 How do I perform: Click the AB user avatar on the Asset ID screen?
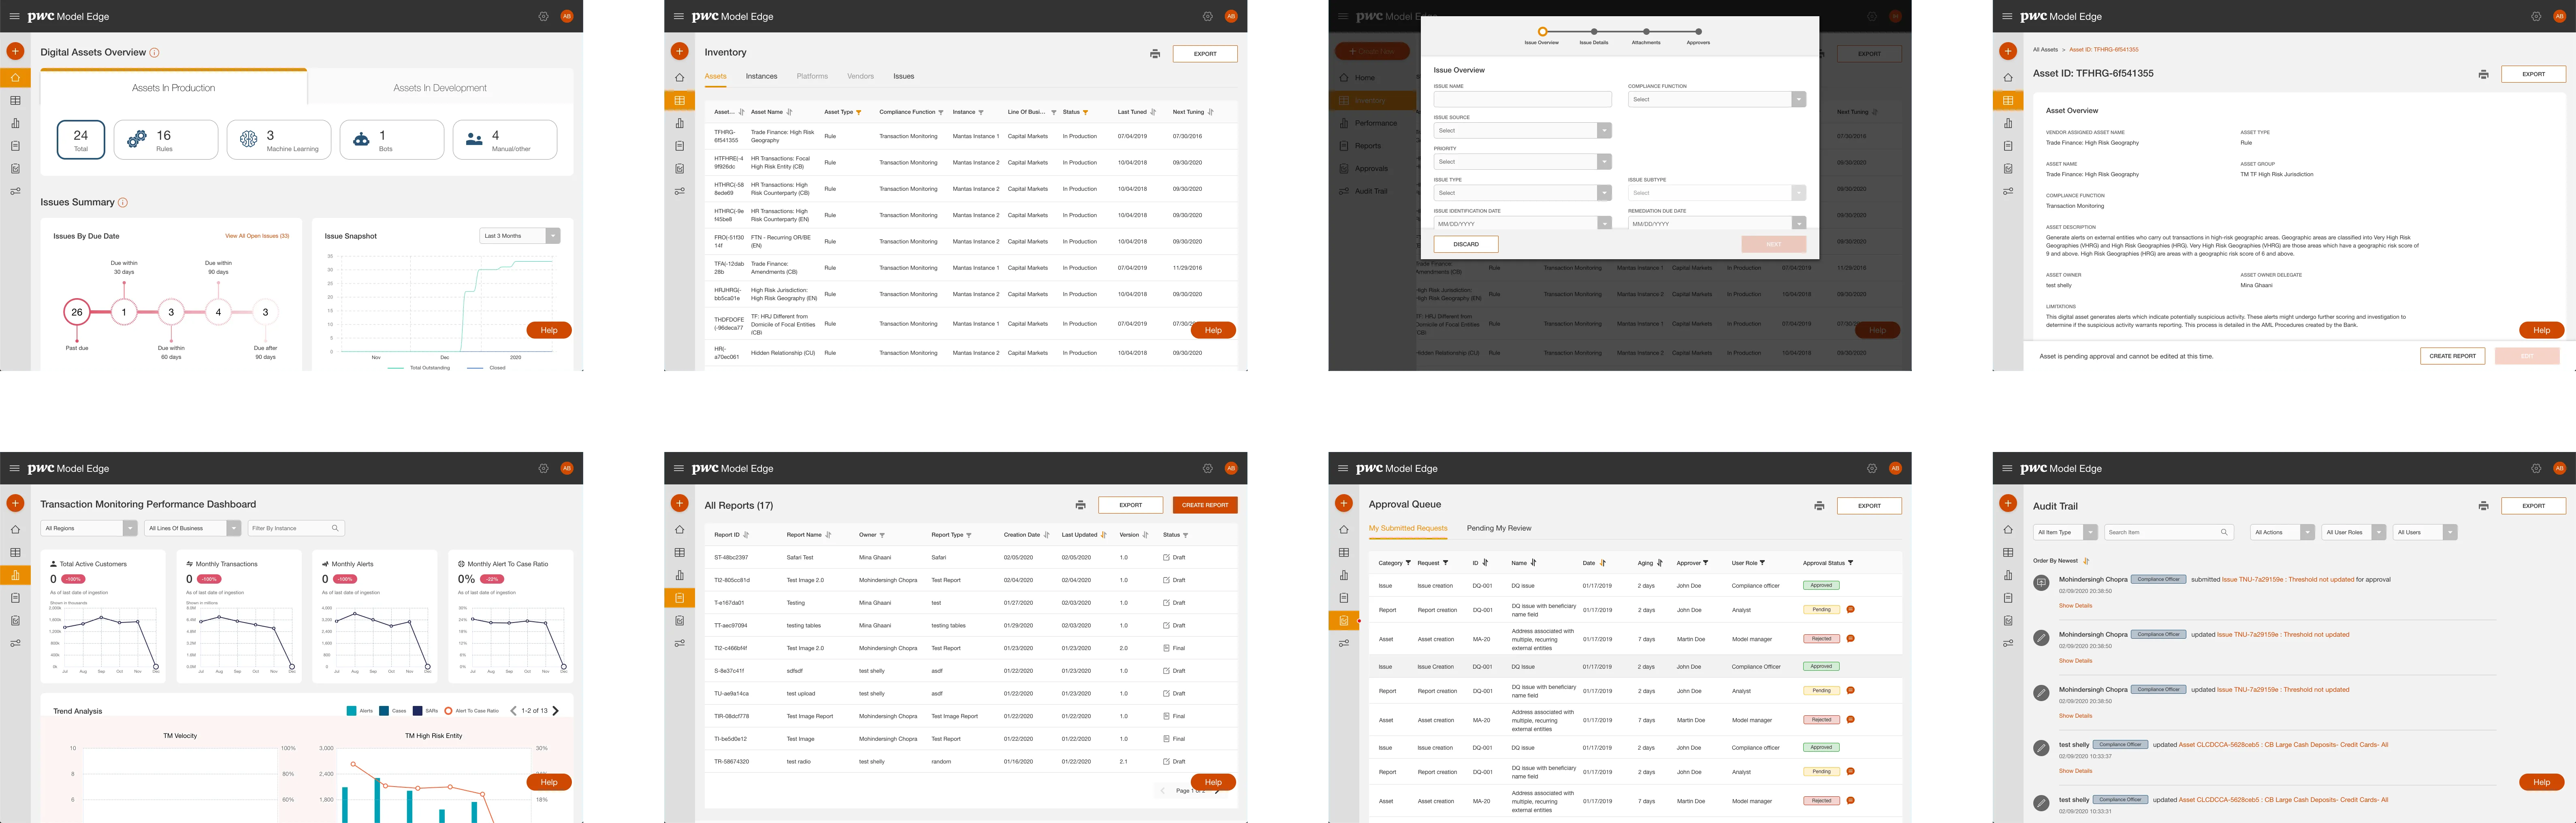pyautogui.click(x=2559, y=16)
